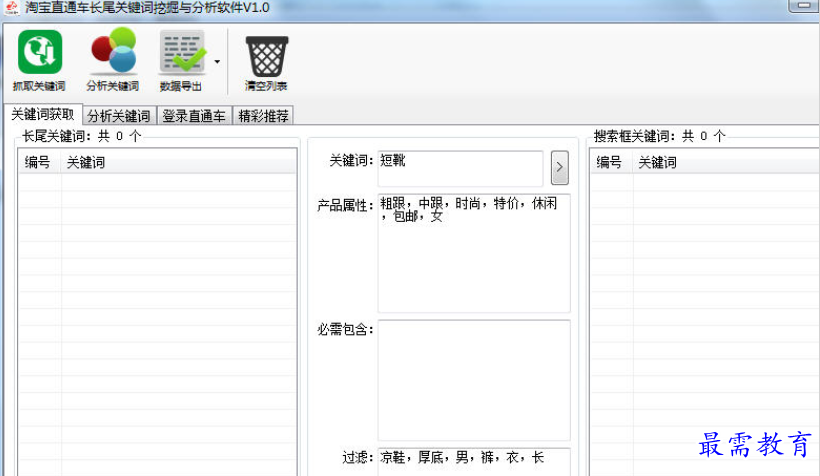The width and height of the screenshot is (820, 476).
Task: Click the arrow button beside 关键词 field
Action: click(x=560, y=167)
